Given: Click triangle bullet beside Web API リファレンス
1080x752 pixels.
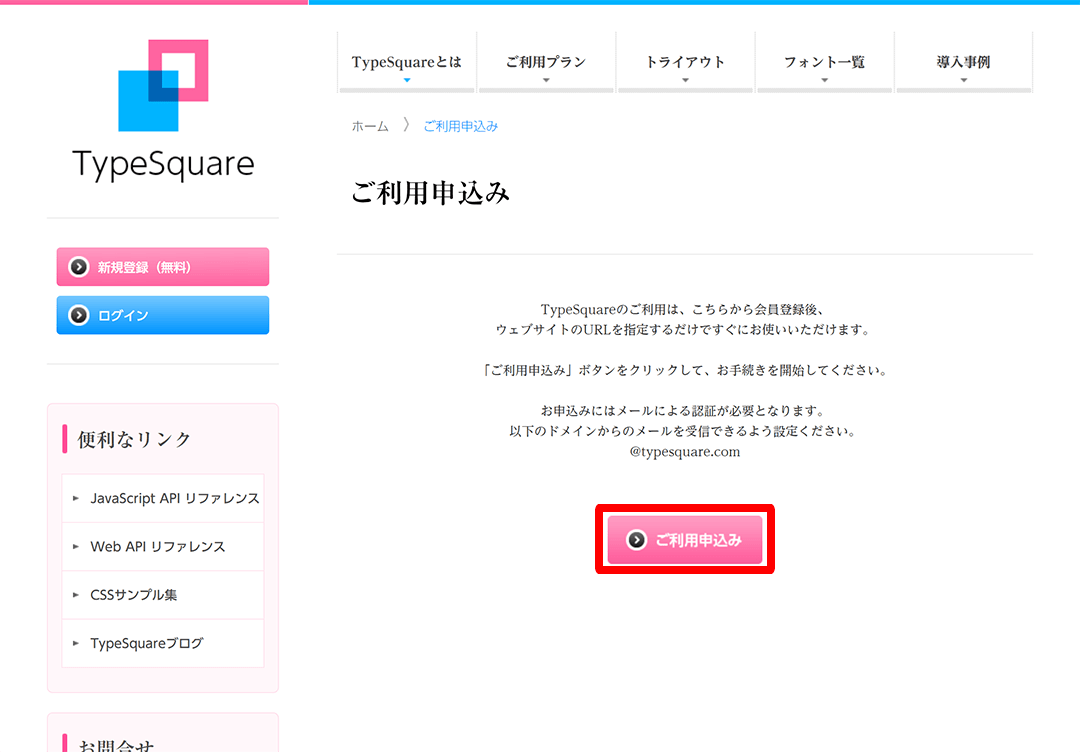Looking at the screenshot, I should (x=76, y=546).
